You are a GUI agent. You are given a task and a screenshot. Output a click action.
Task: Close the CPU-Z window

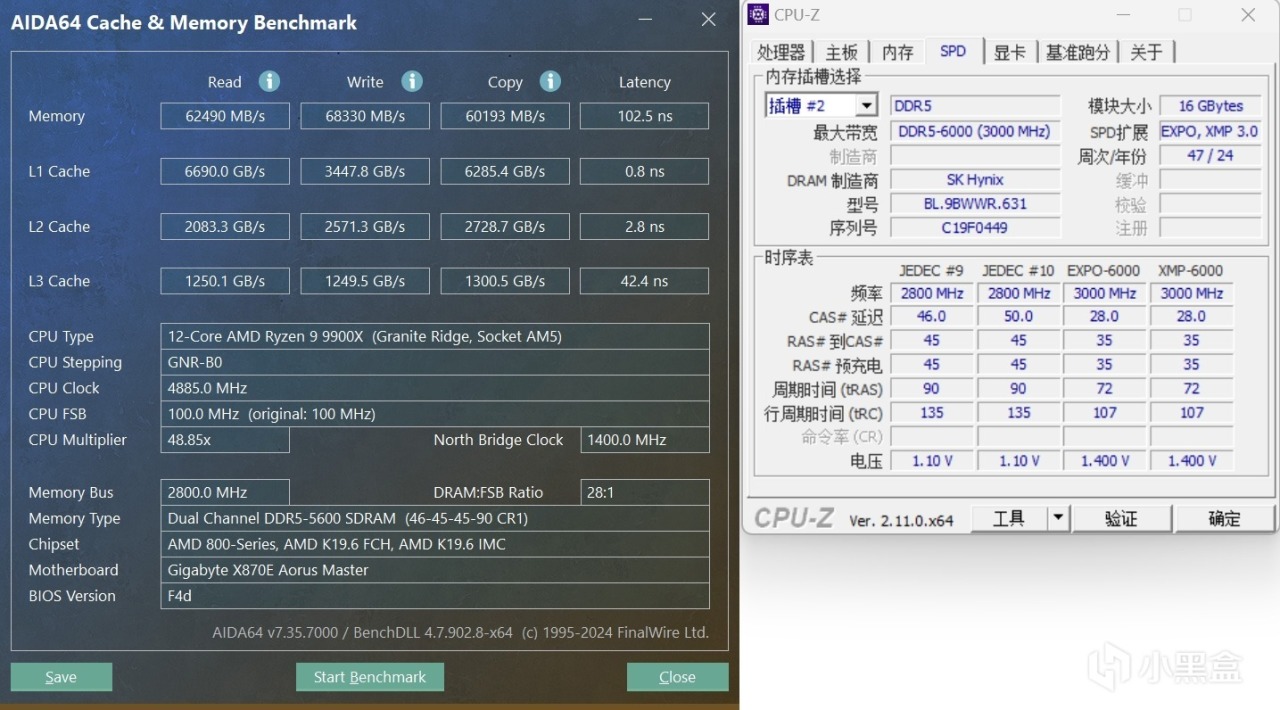click(1248, 15)
